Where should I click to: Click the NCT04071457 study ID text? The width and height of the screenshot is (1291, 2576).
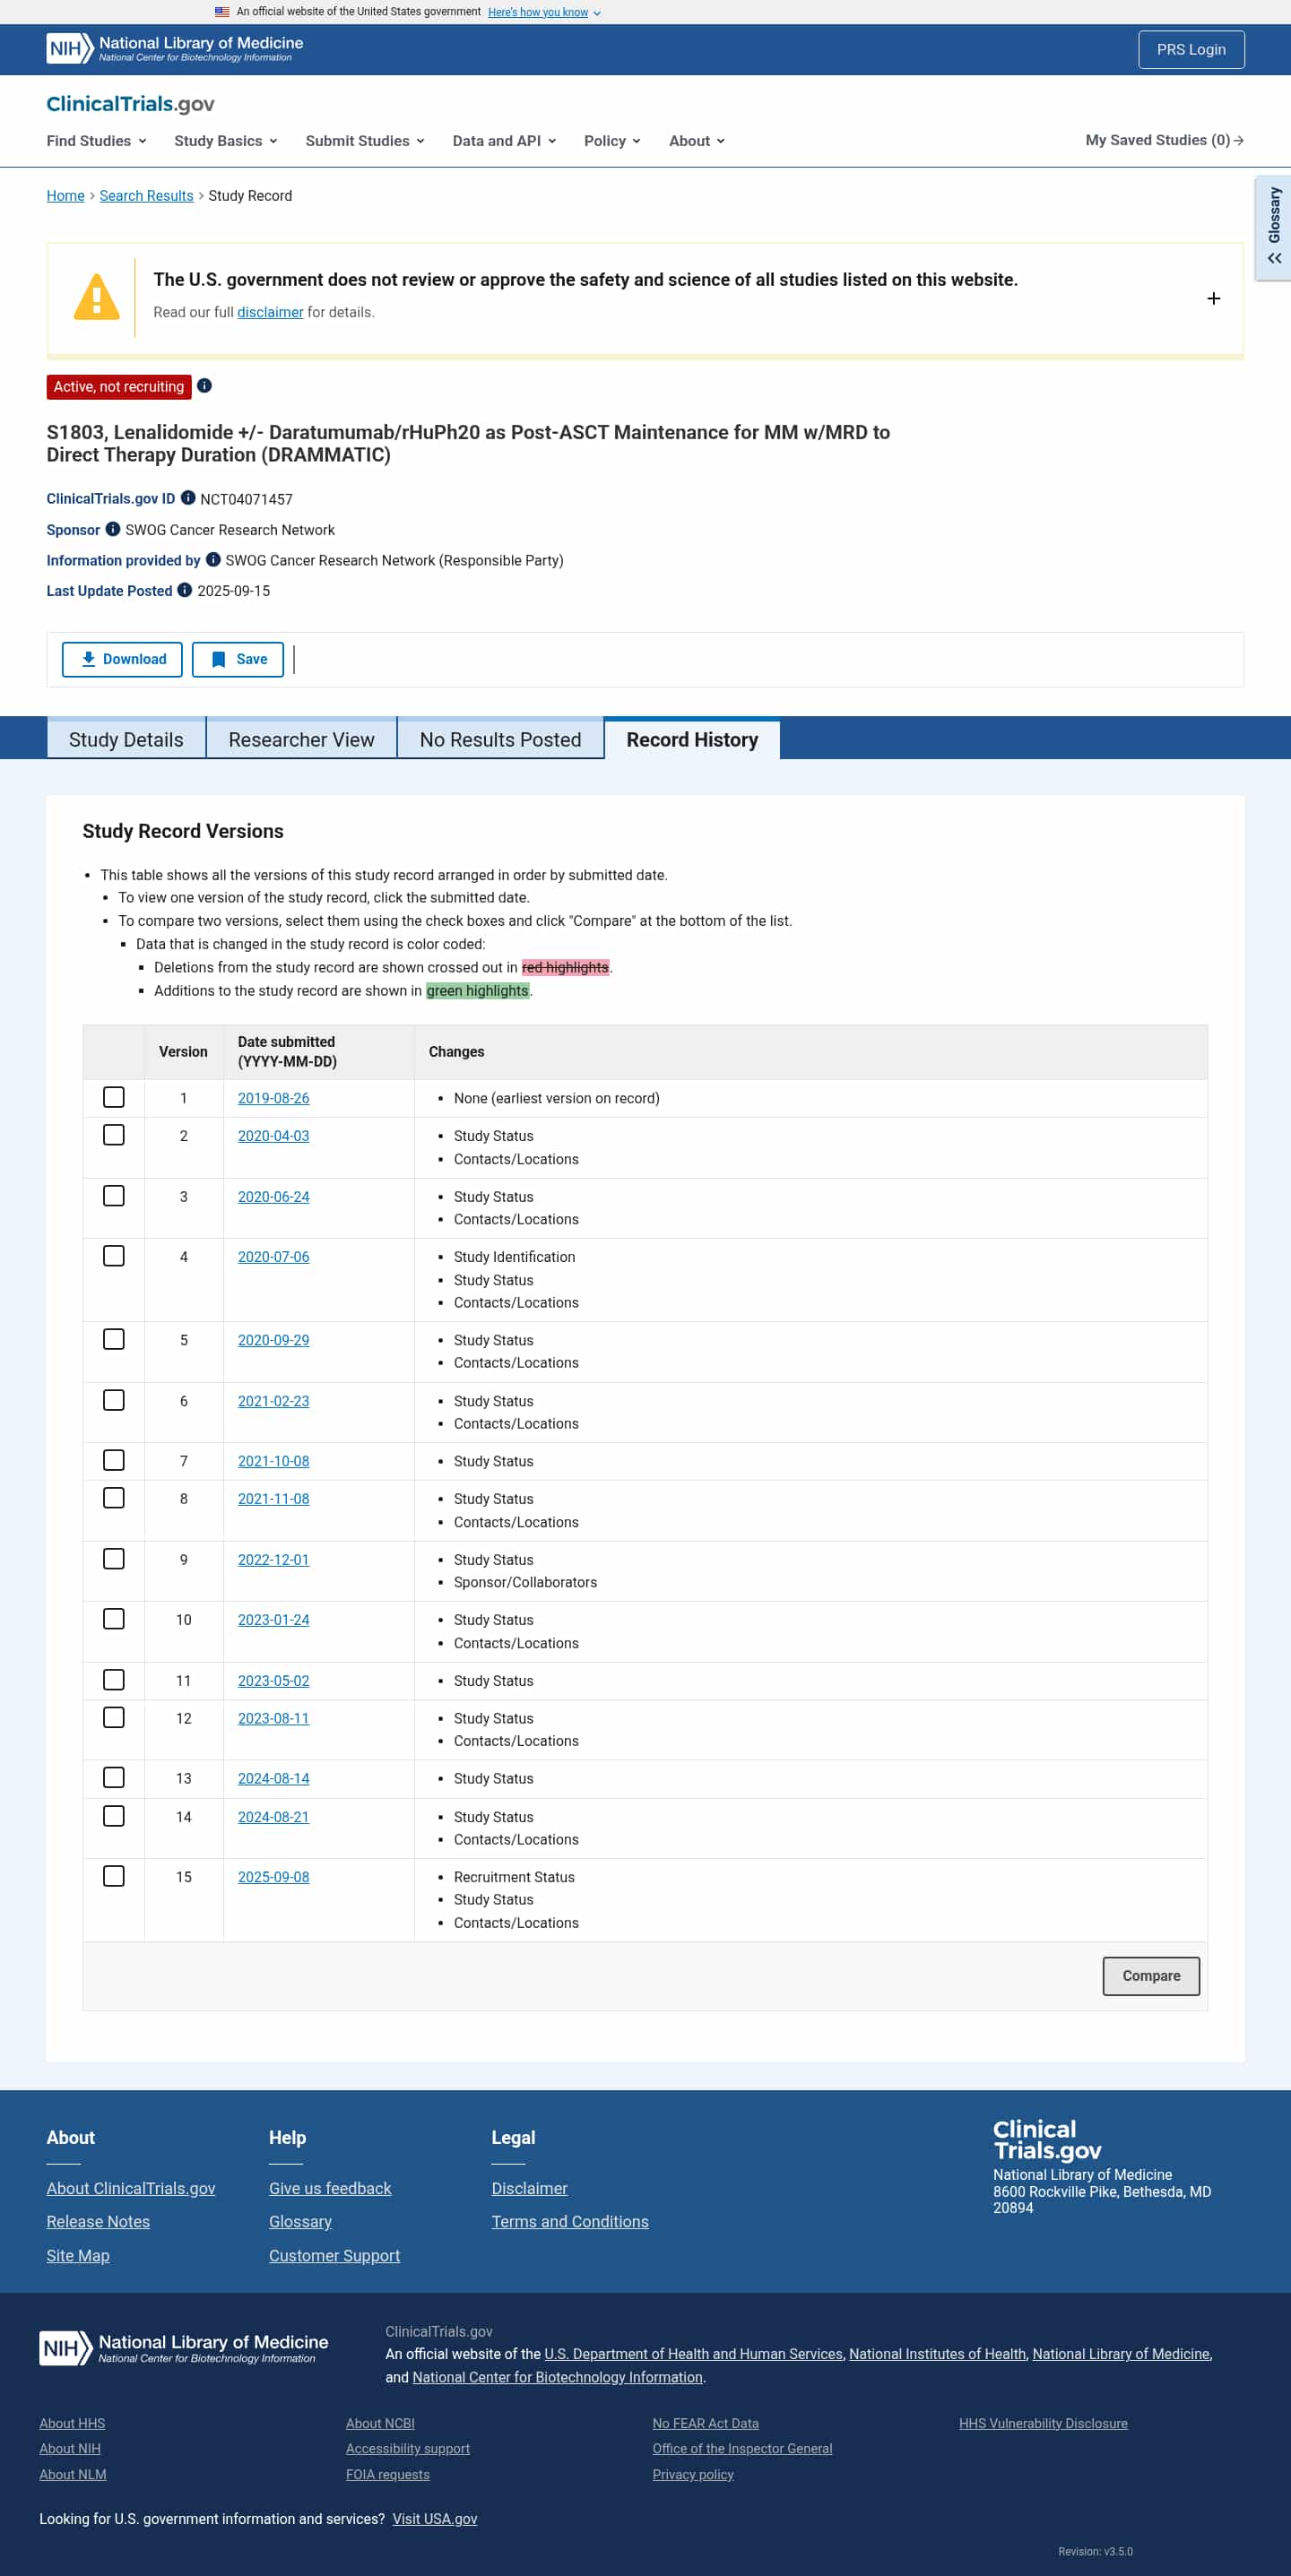click(246, 499)
